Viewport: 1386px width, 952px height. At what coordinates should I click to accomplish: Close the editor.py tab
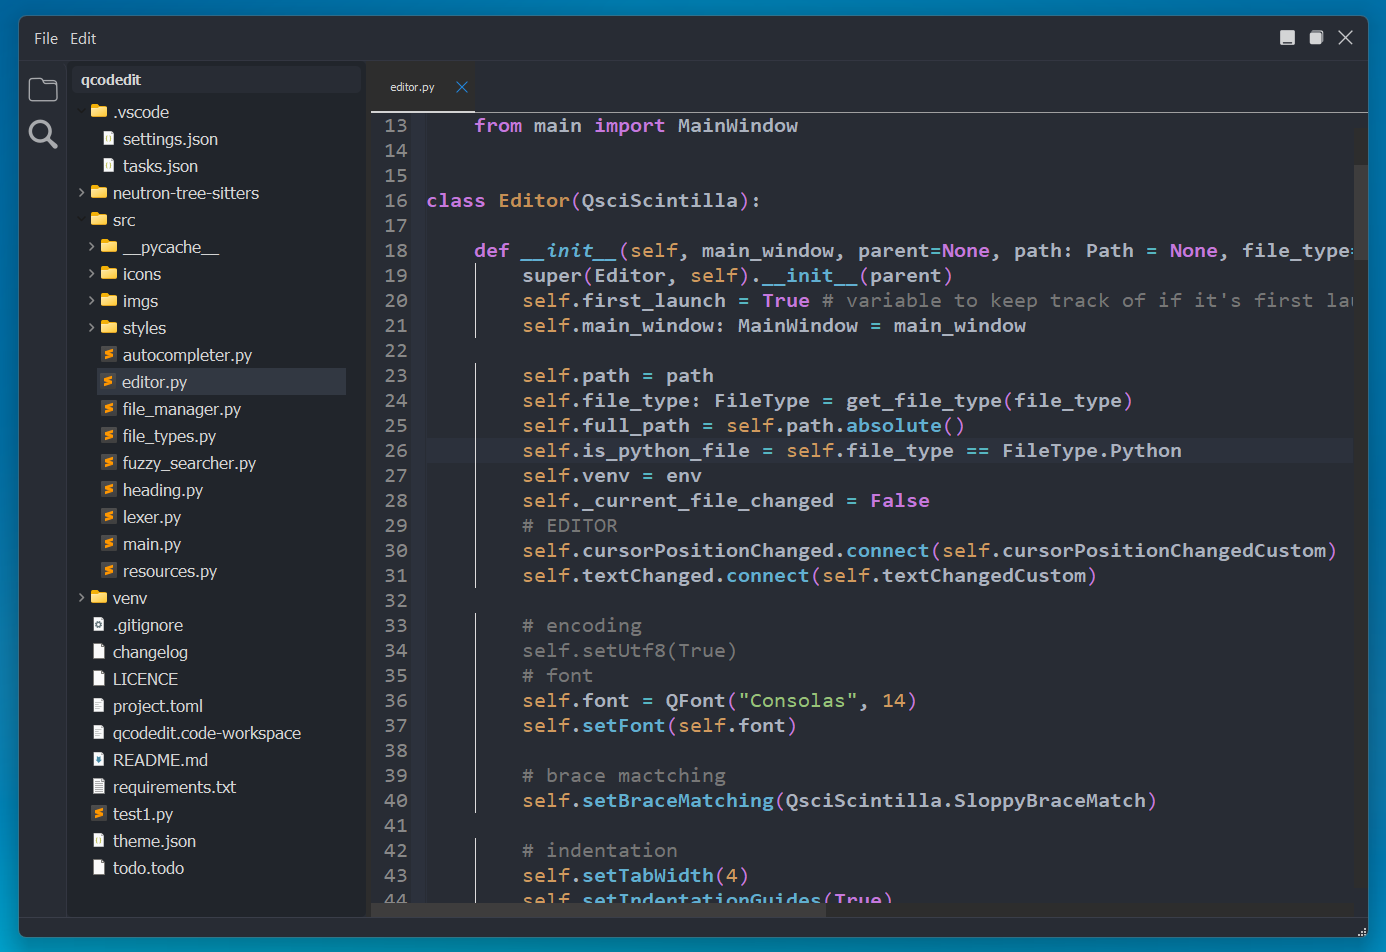pyautogui.click(x=462, y=87)
